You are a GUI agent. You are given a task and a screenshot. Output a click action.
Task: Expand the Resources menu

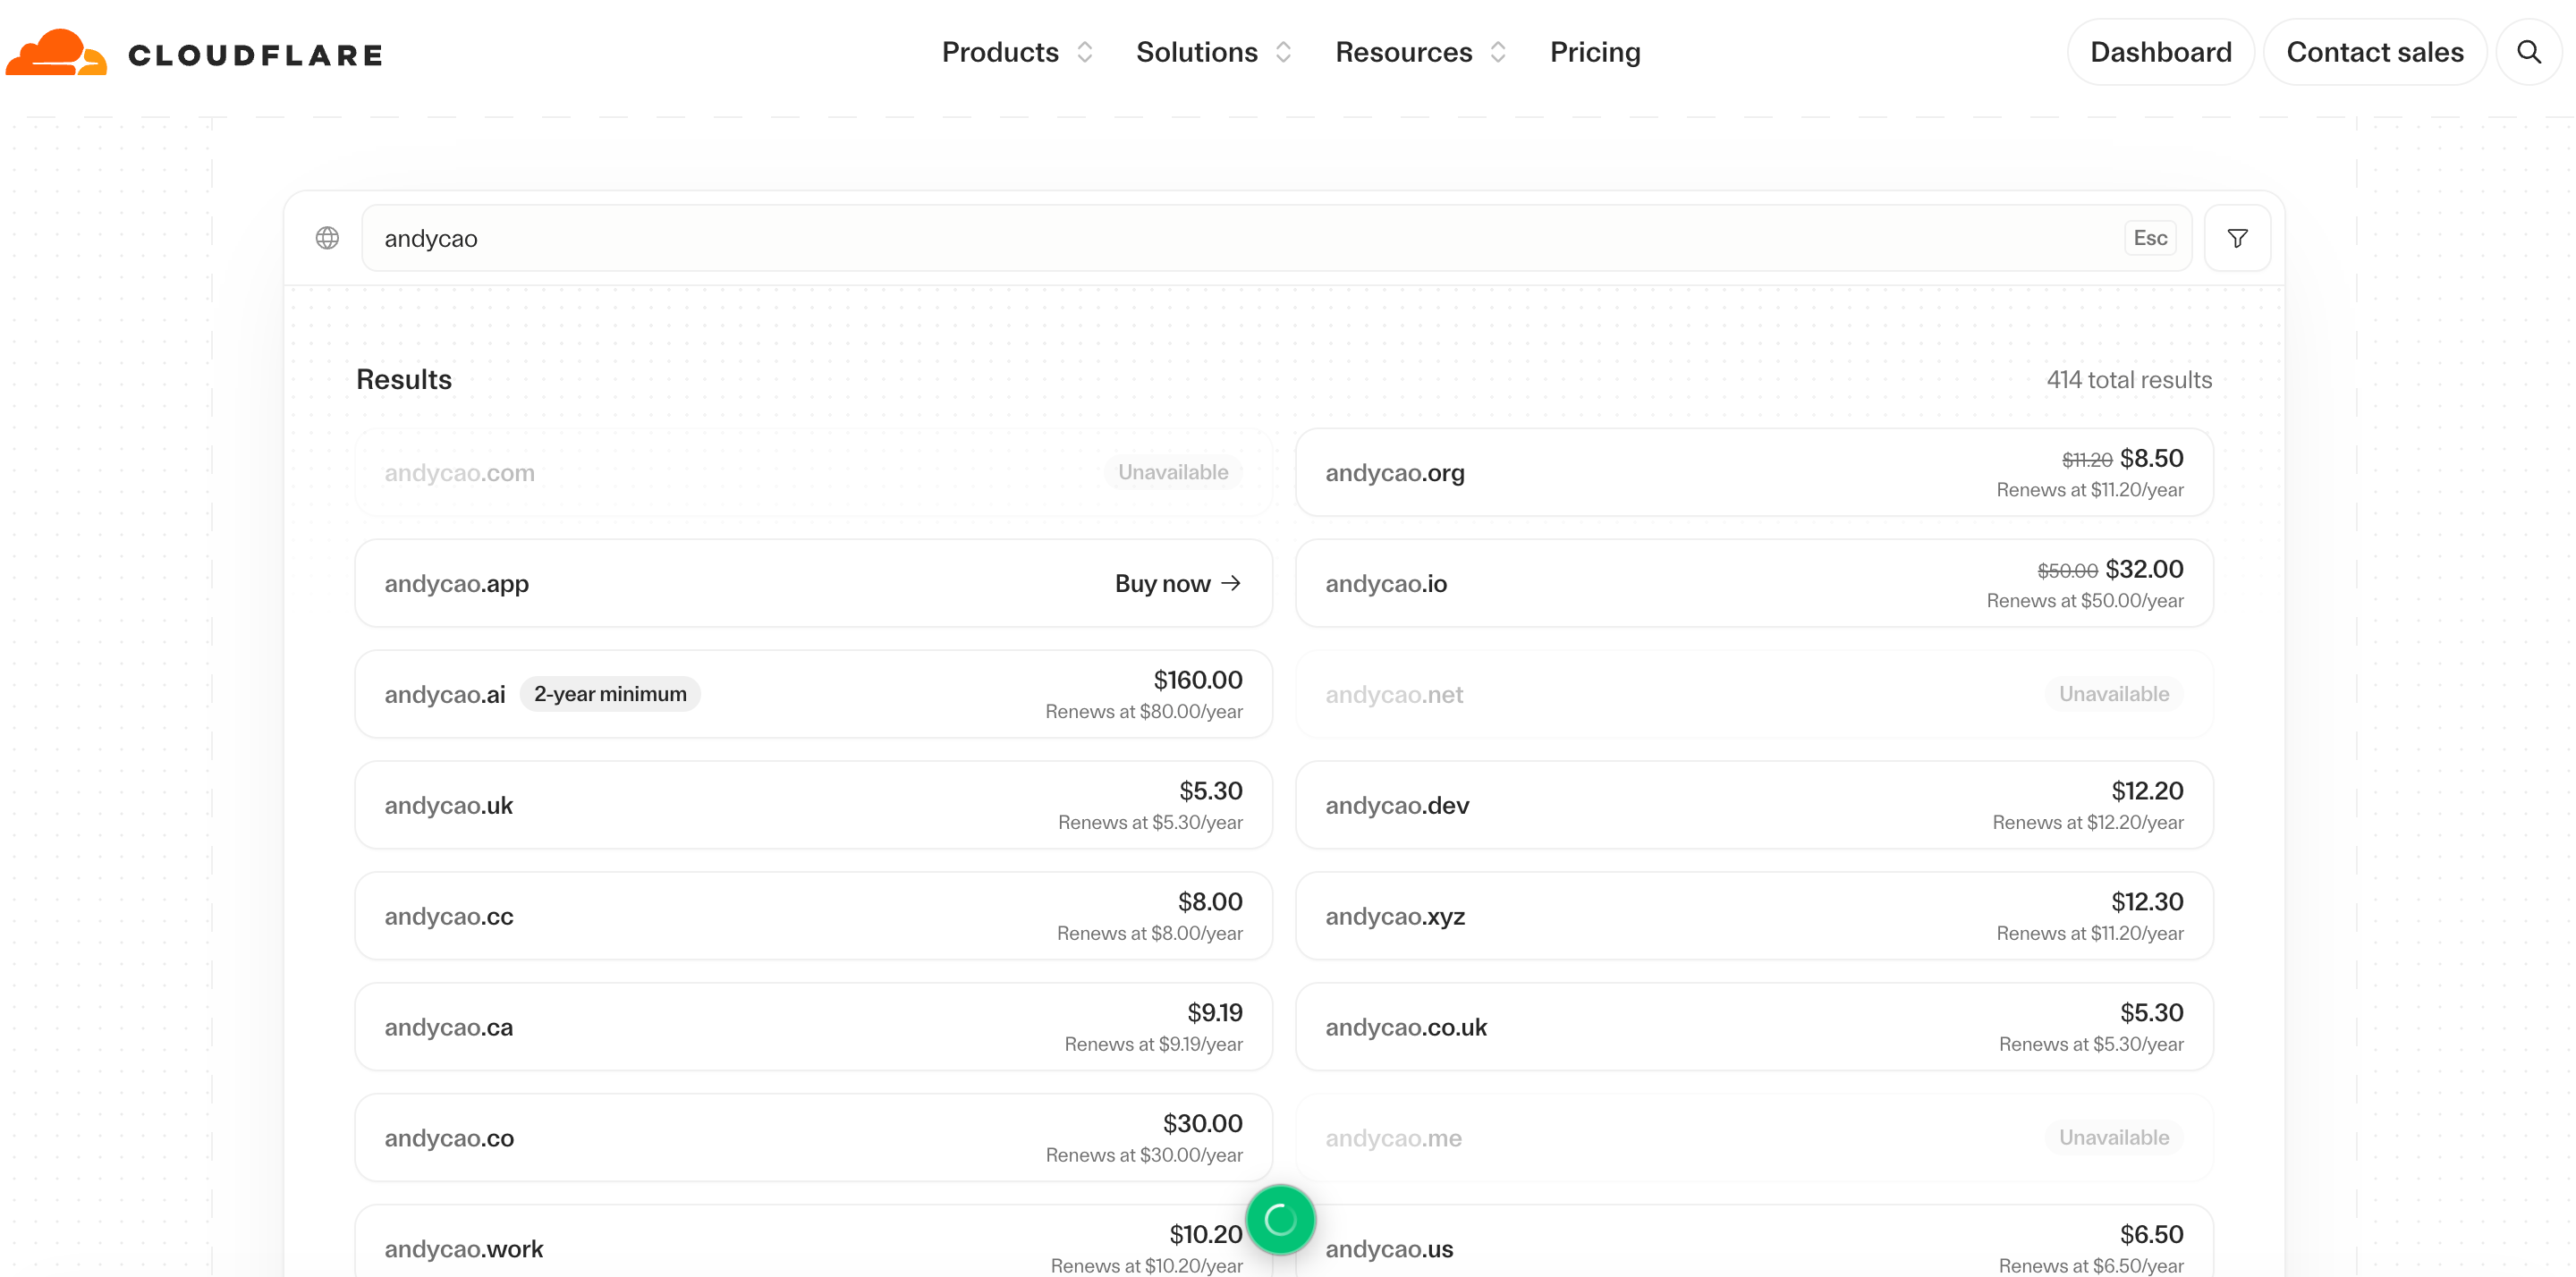[1420, 52]
